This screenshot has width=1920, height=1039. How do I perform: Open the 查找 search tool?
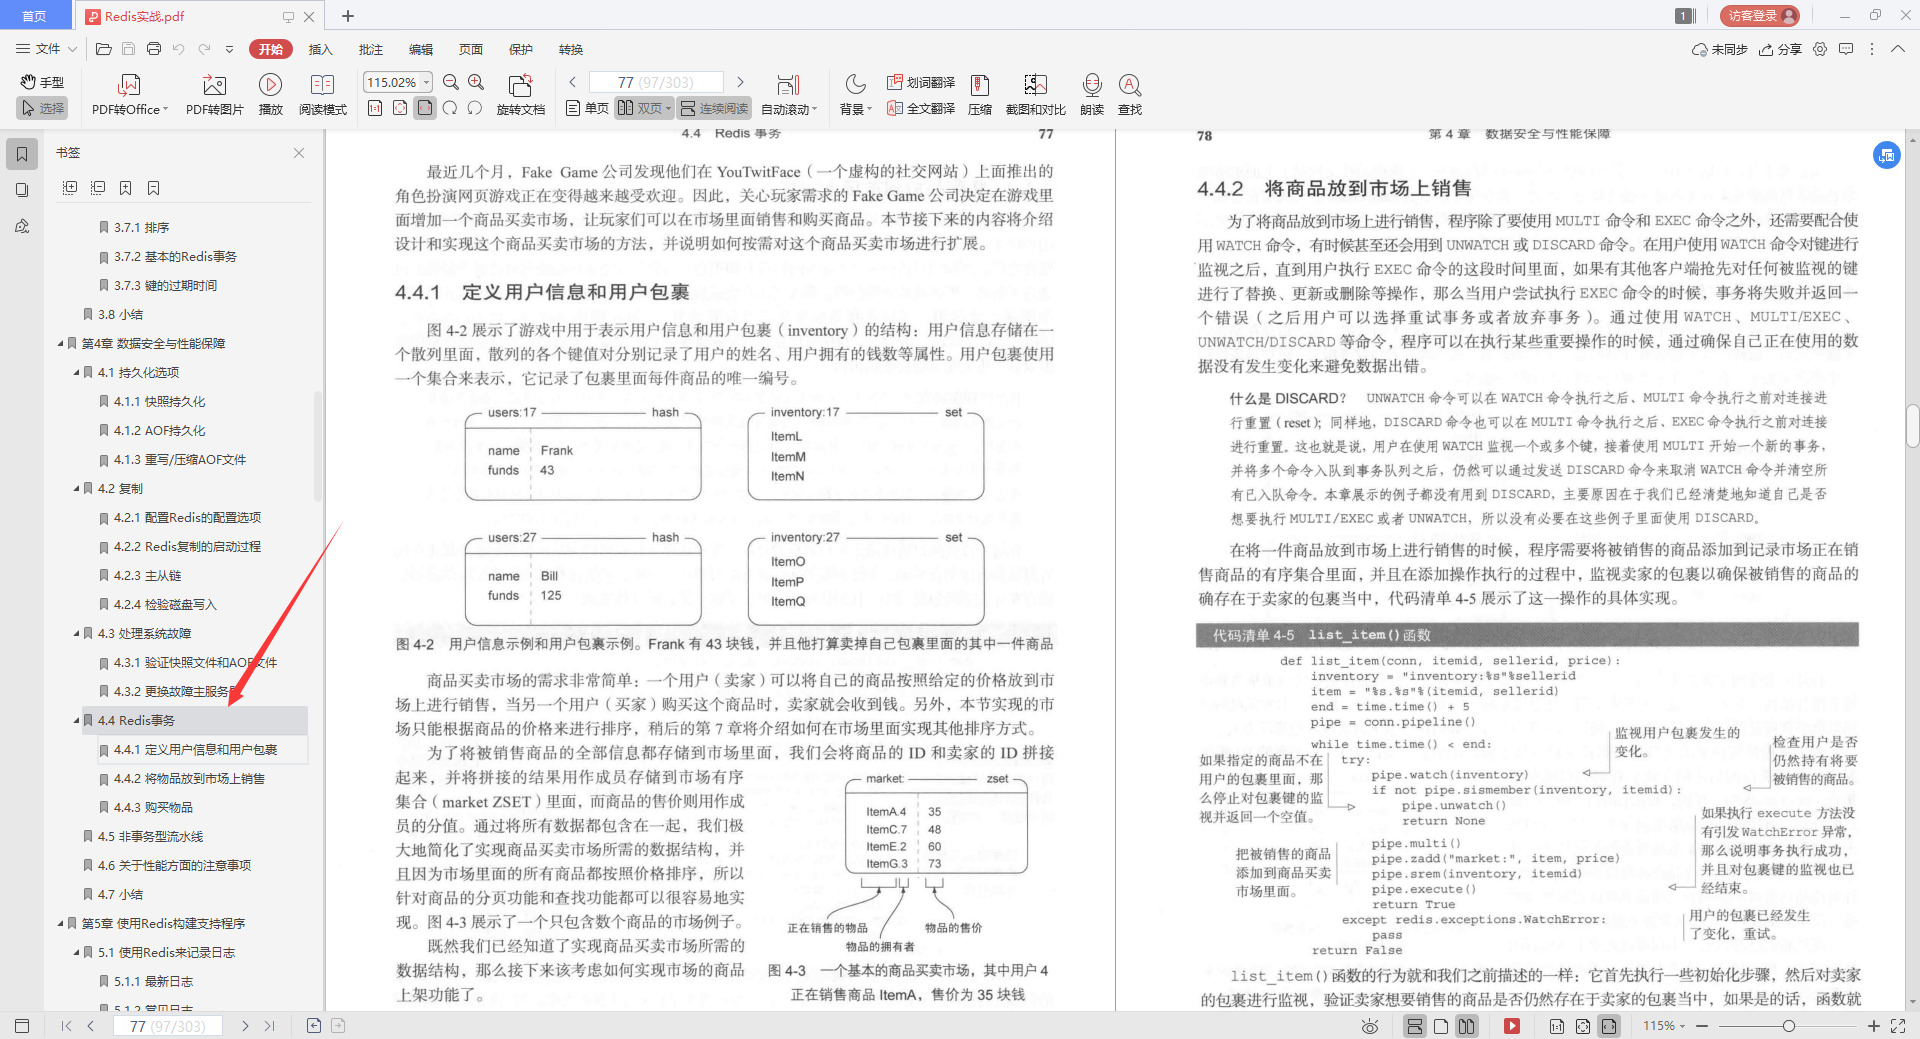1130,95
